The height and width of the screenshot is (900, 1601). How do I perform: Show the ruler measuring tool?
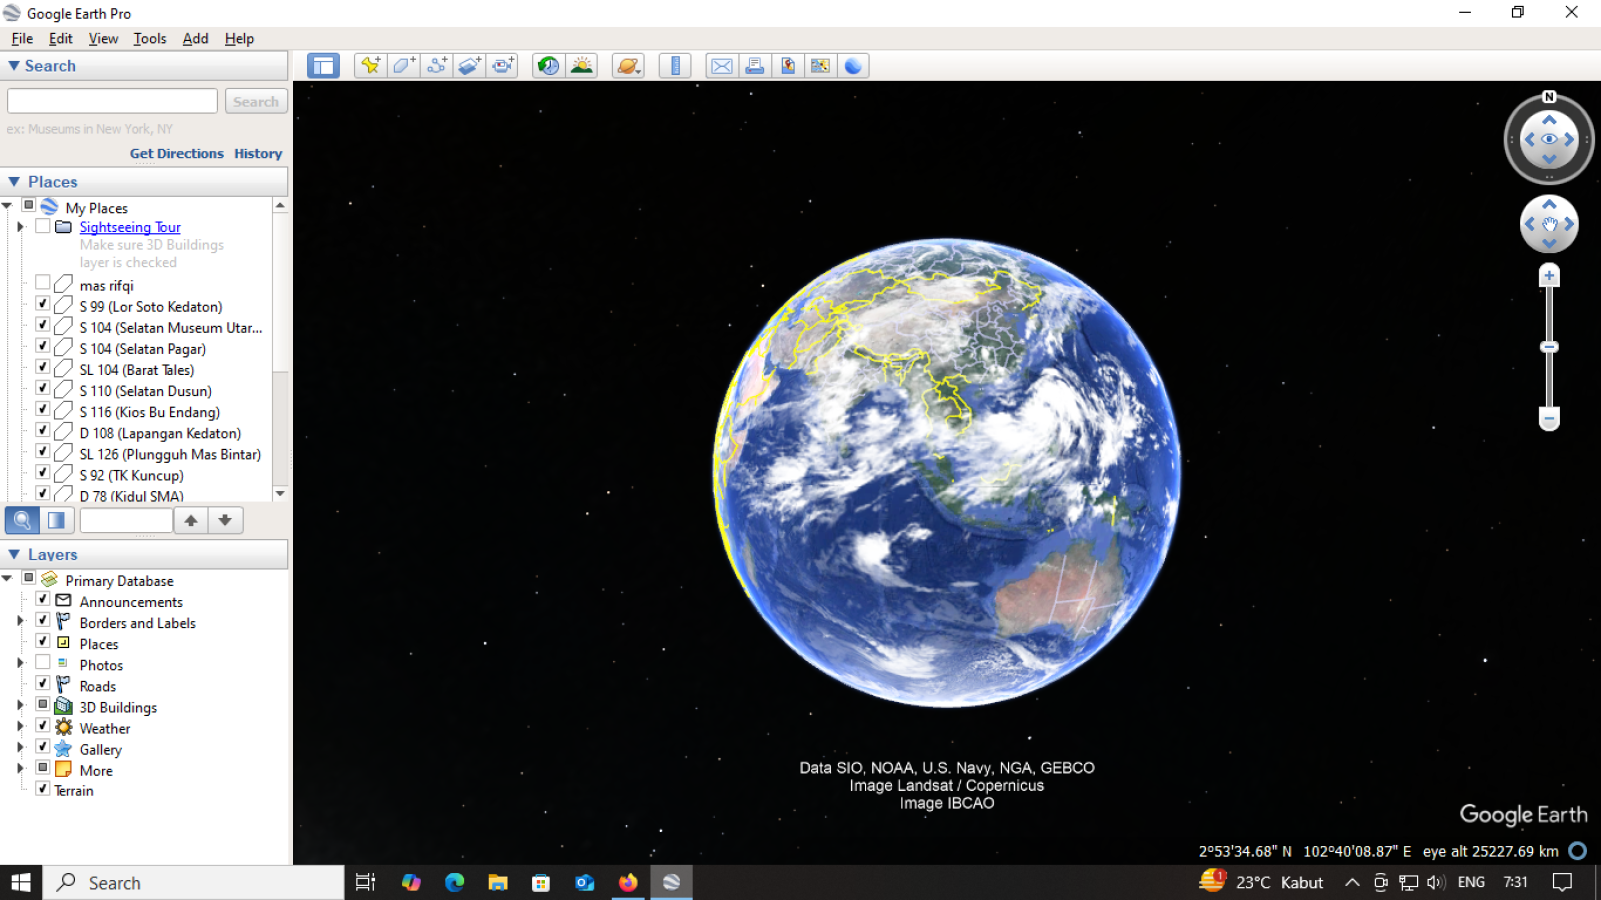pyautogui.click(x=675, y=66)
